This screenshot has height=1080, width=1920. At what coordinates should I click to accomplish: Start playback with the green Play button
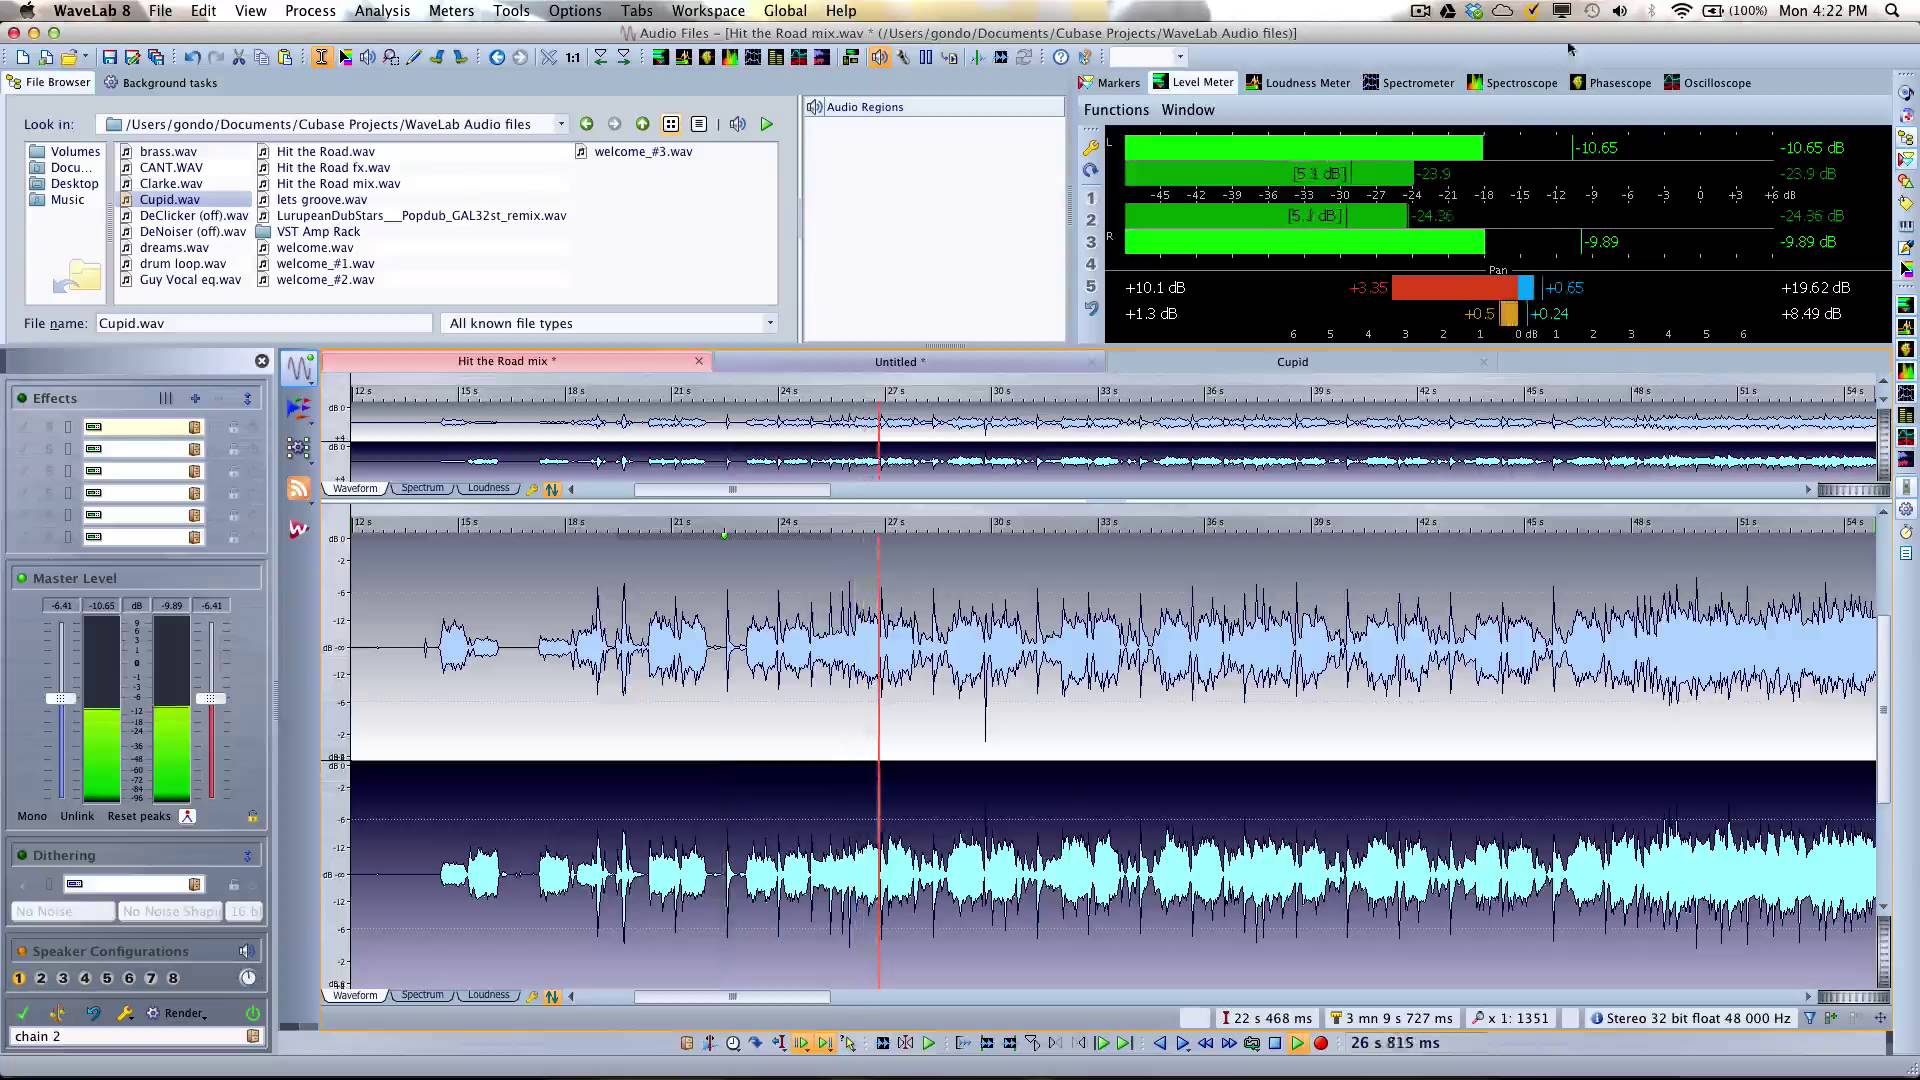[1297, 1043]
